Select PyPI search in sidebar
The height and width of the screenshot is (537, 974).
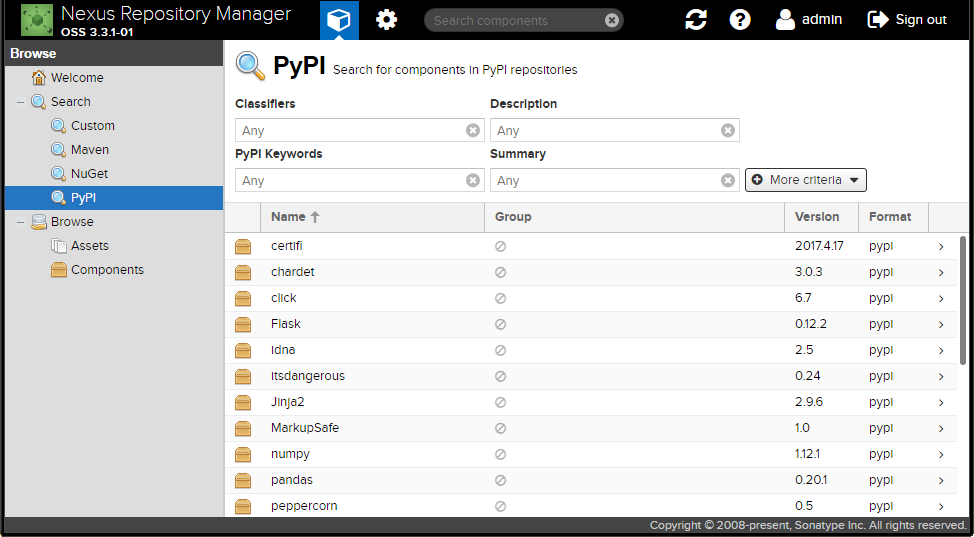[x=114, y=198]
